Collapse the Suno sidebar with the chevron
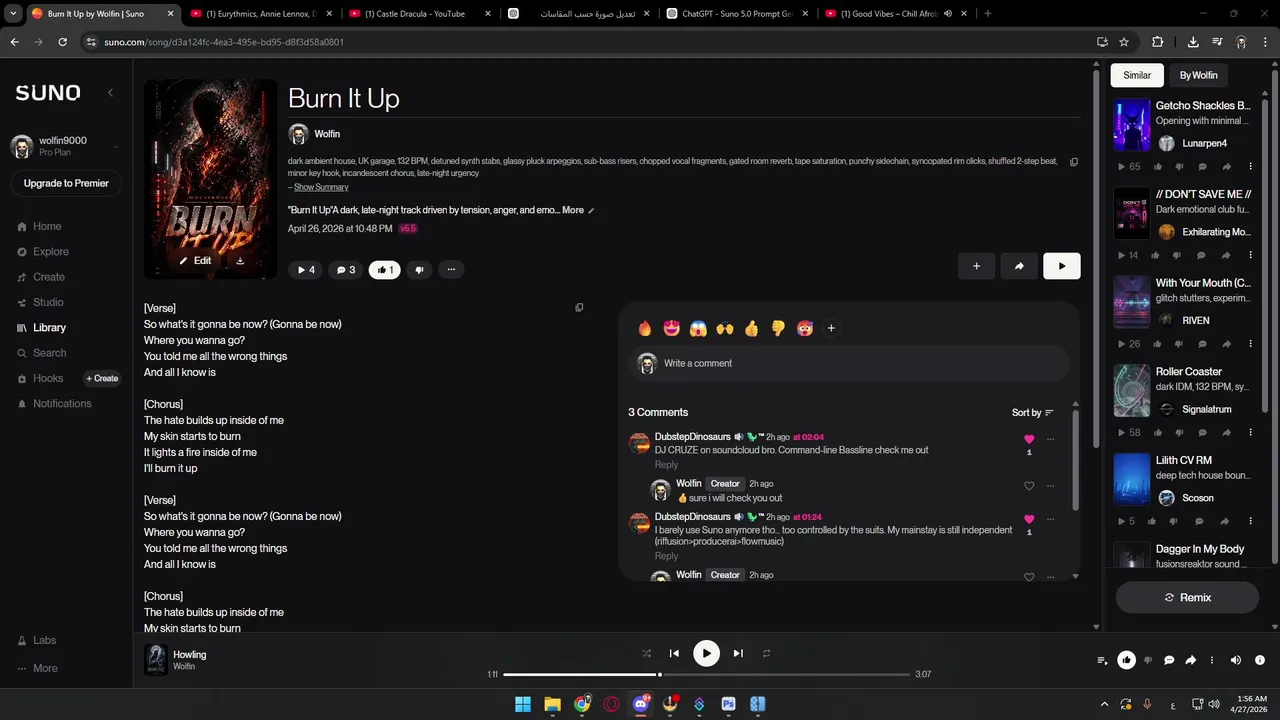1280x720 pixels. coord(110,92)
